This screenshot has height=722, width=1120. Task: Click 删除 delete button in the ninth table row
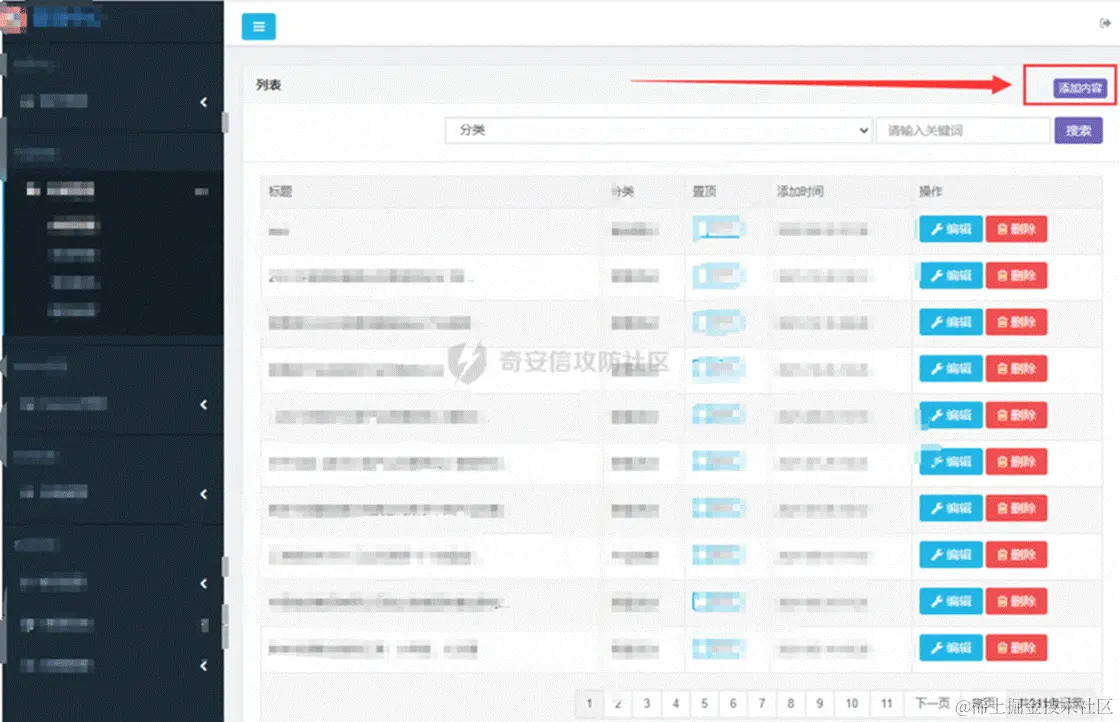tap(1016, 601)
